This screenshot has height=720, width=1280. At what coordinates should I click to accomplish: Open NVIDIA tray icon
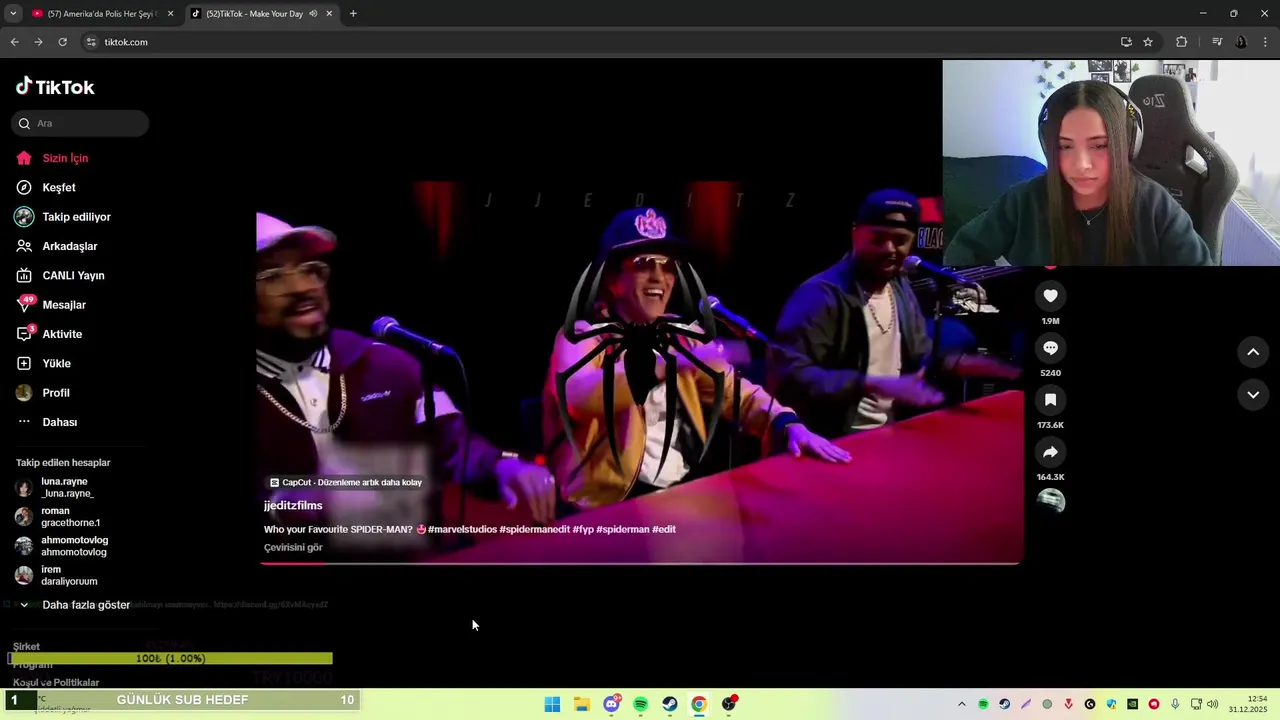(1132, 704)
